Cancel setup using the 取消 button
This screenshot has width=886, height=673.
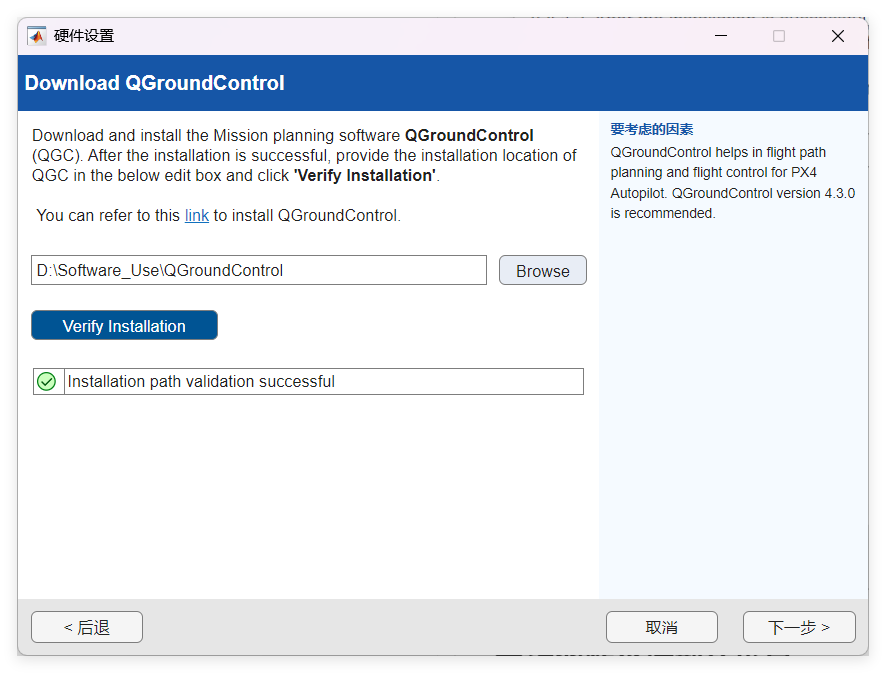661,627
